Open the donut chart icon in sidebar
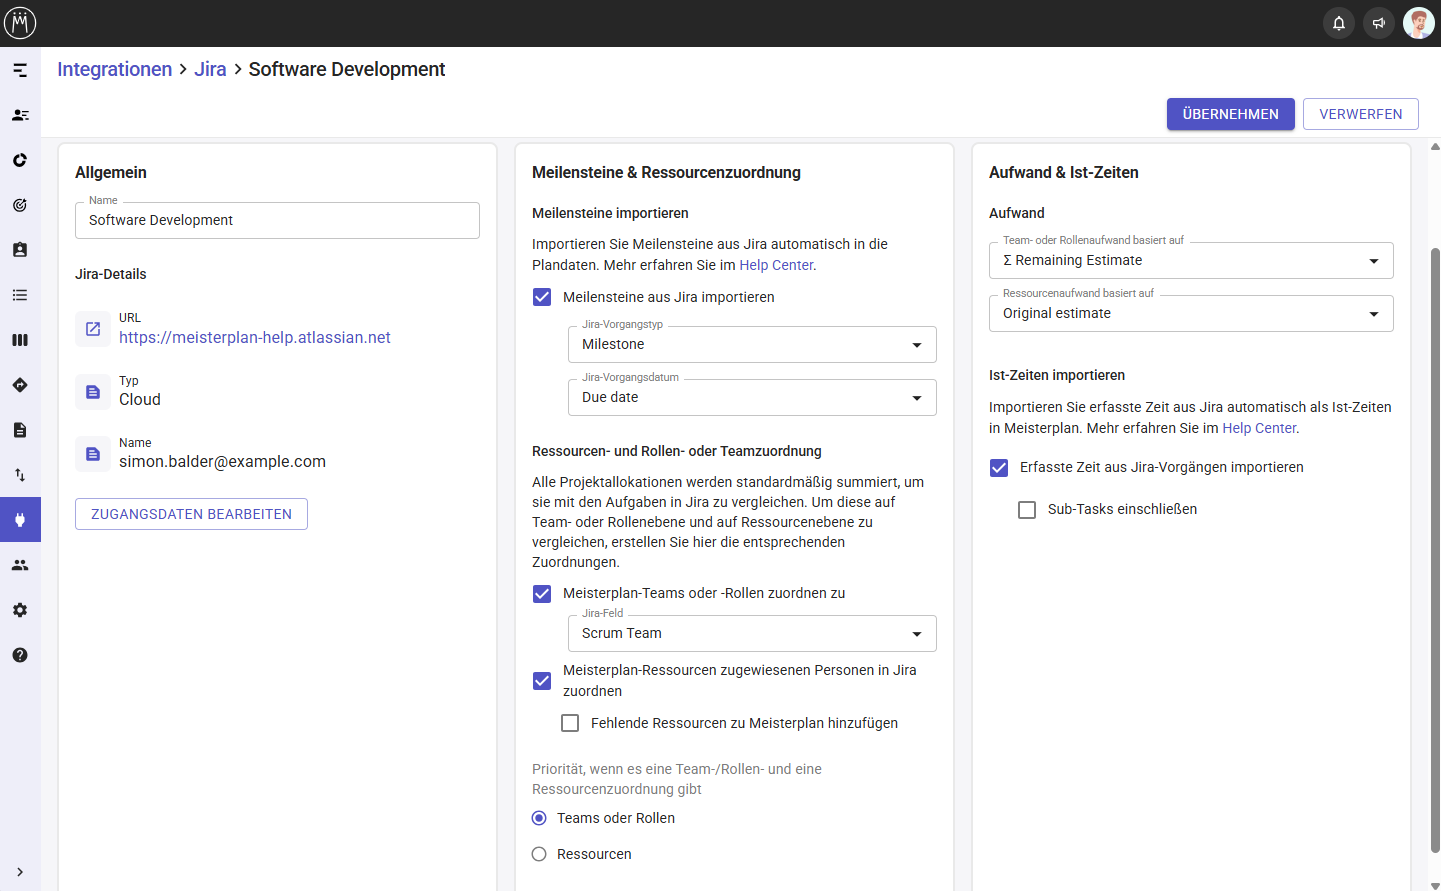Viewport: 1441px width, 891px height. coord(20,160)
